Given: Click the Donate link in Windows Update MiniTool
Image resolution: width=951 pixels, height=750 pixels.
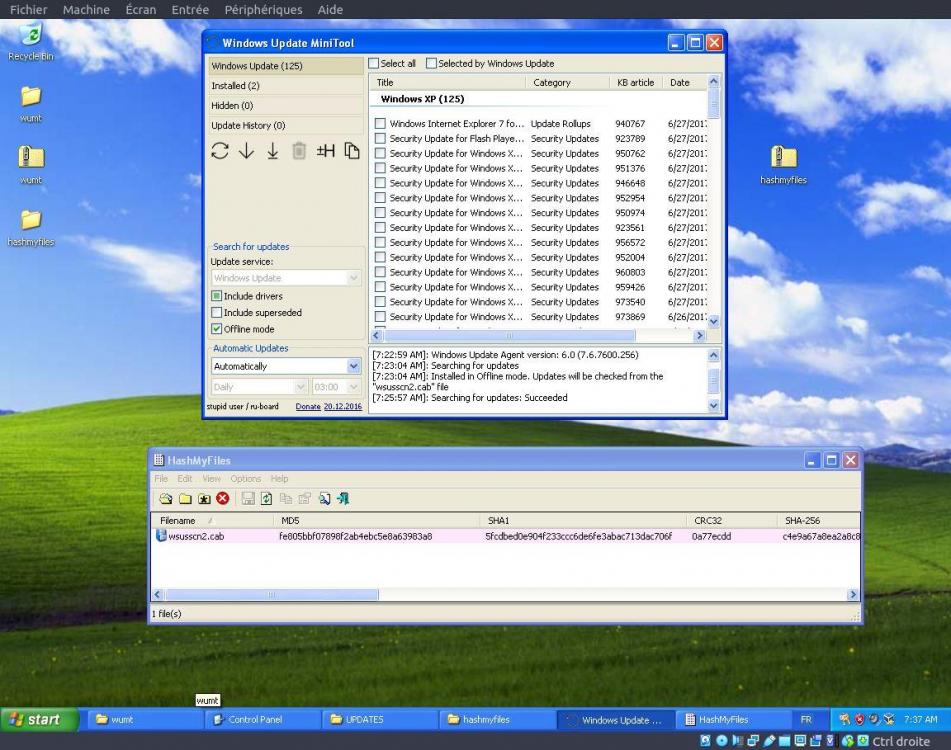Looking at the screenshot, I should 308,407.
